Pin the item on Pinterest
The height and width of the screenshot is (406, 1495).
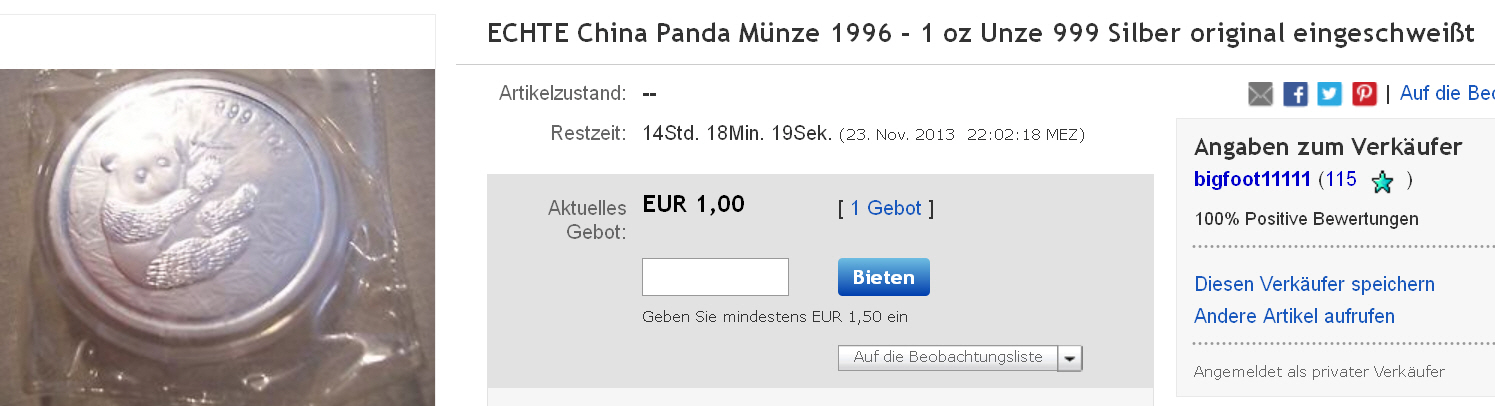(1364, 94)
